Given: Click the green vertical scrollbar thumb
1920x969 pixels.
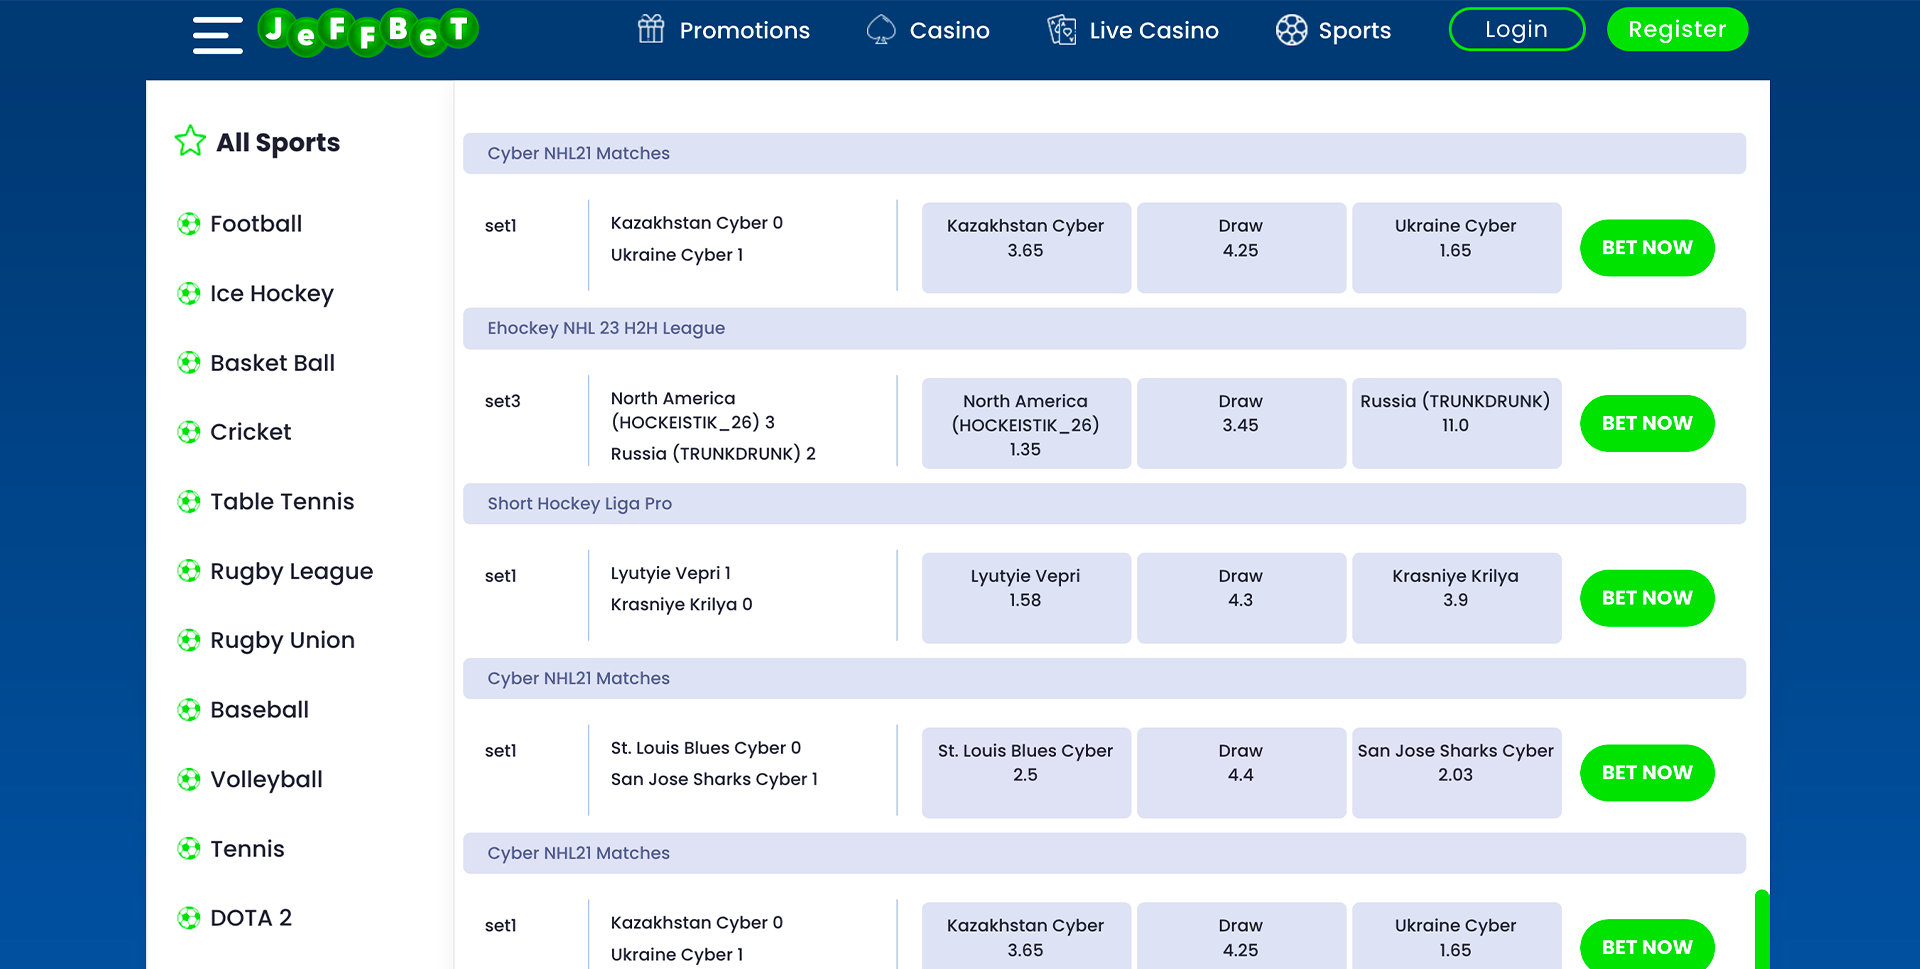Looking at the screenshot, I should coord(1762,929).
